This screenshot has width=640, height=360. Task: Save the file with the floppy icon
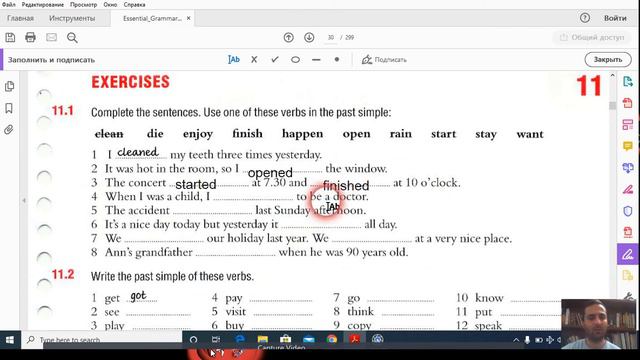[10, 38]
